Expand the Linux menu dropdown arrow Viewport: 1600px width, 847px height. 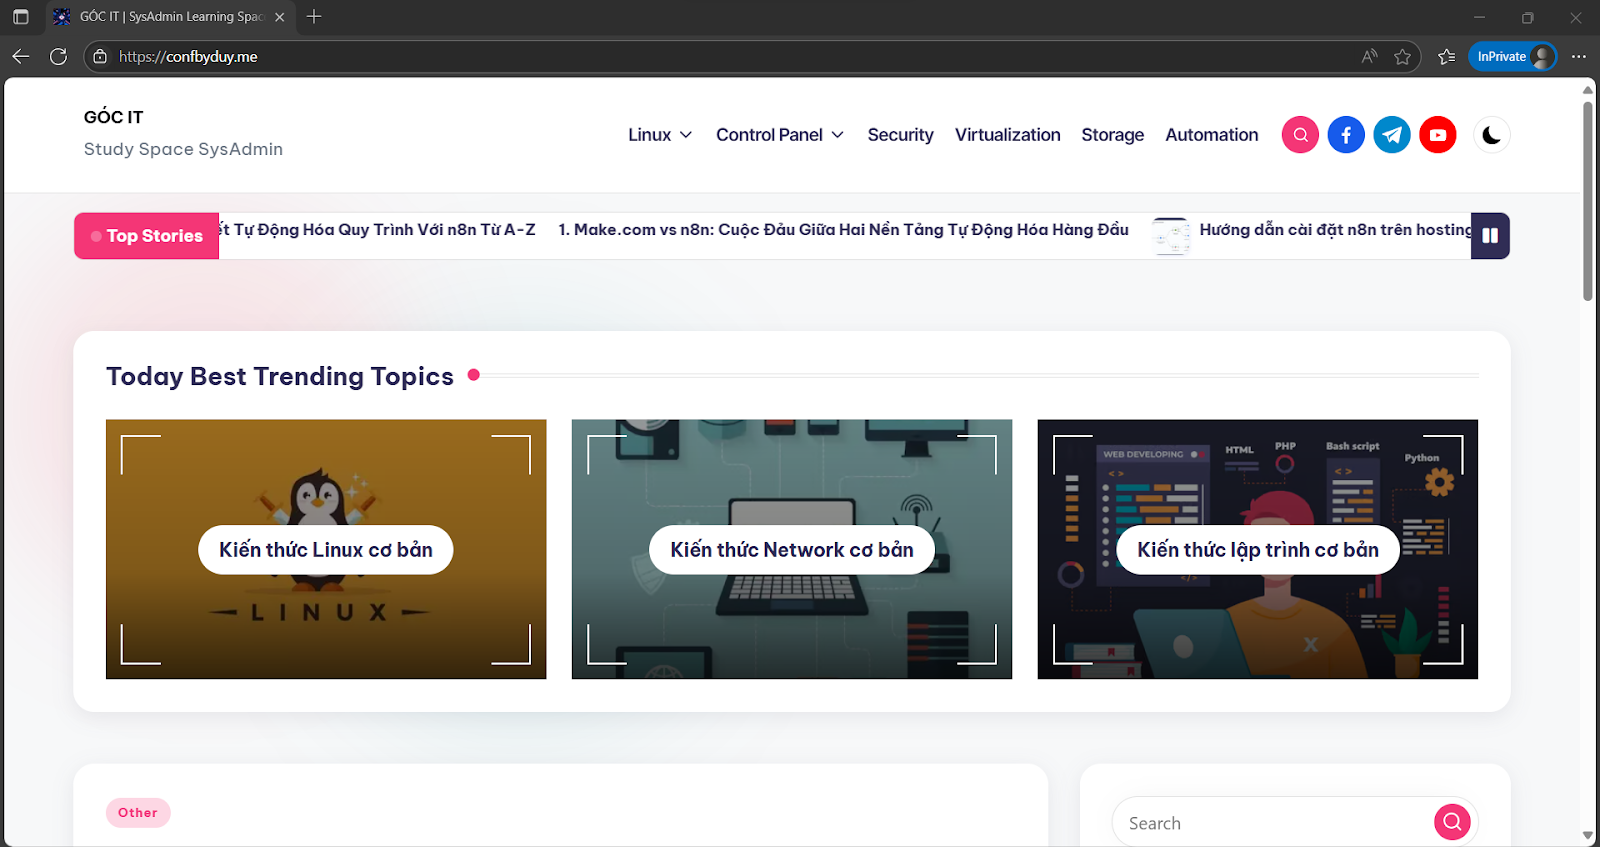click(x=686, y=135)
